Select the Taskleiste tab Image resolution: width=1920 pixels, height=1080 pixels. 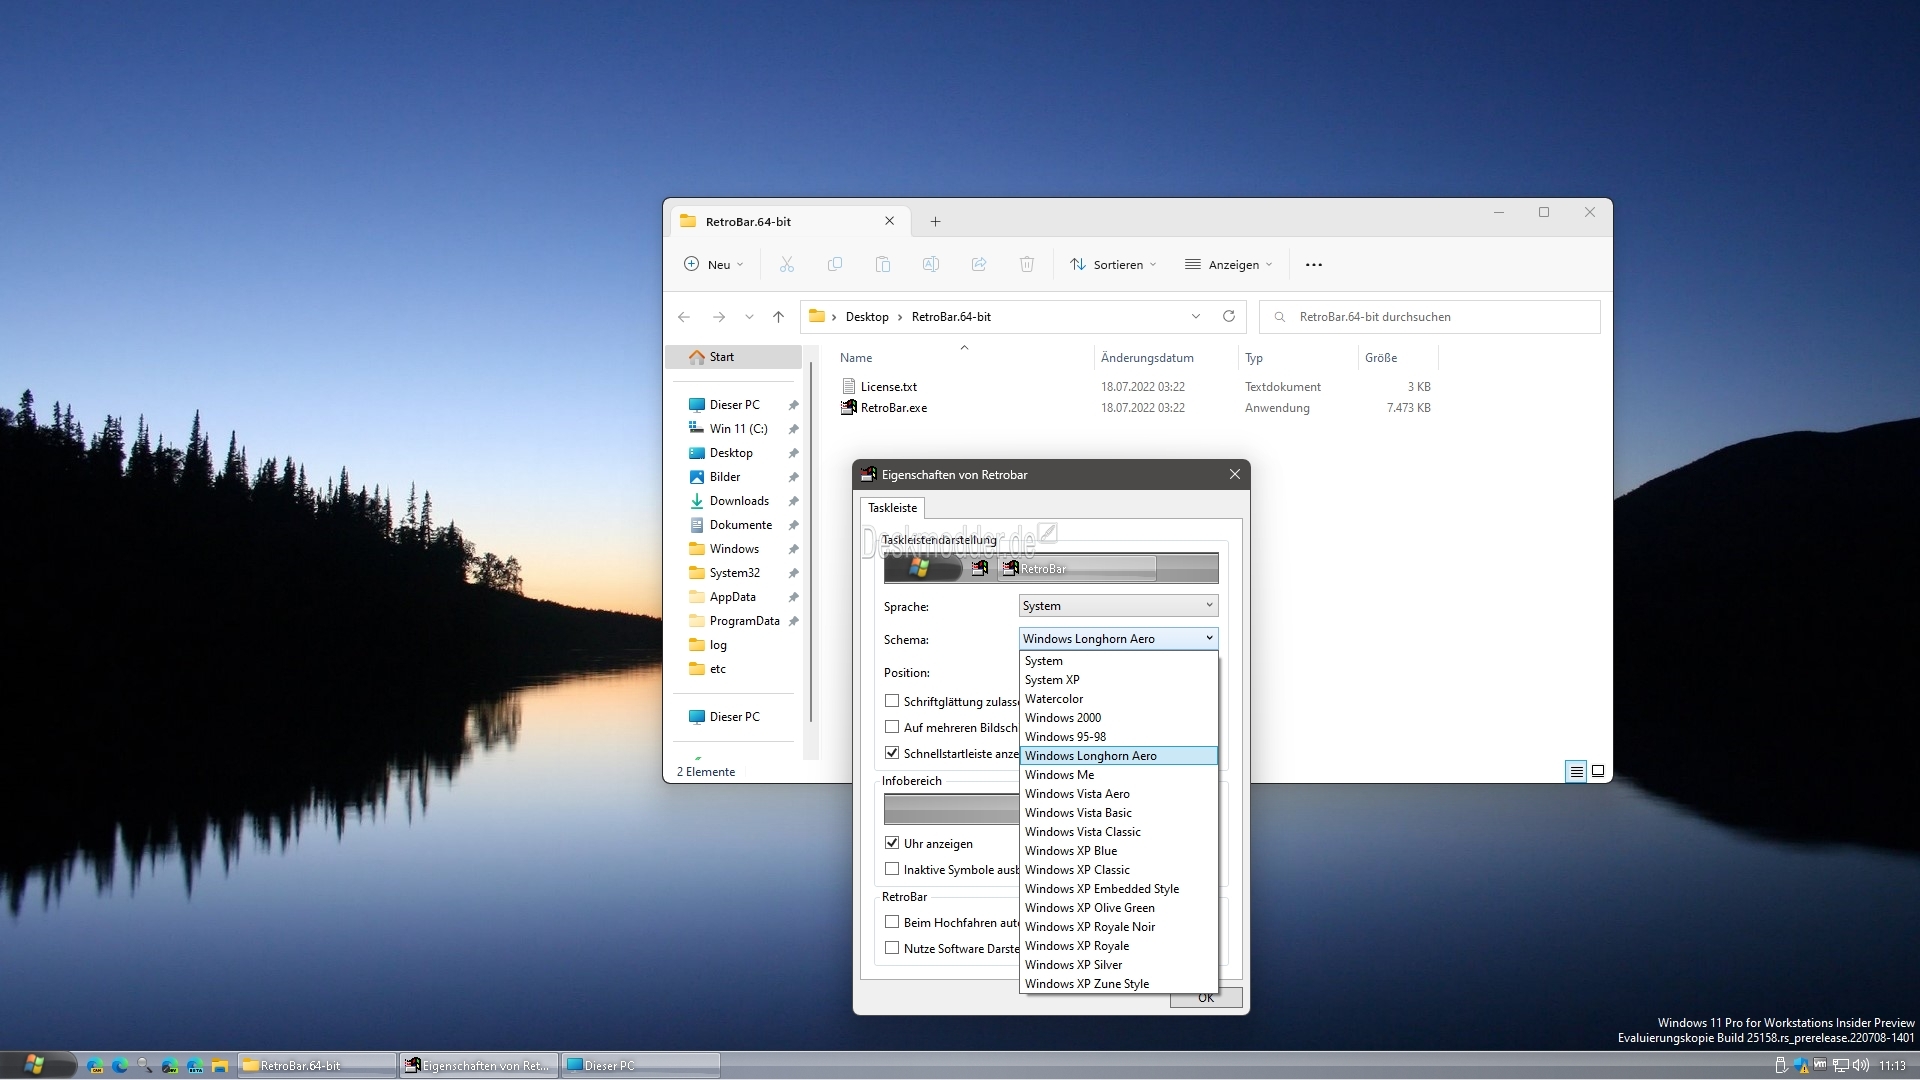point(892,508)
